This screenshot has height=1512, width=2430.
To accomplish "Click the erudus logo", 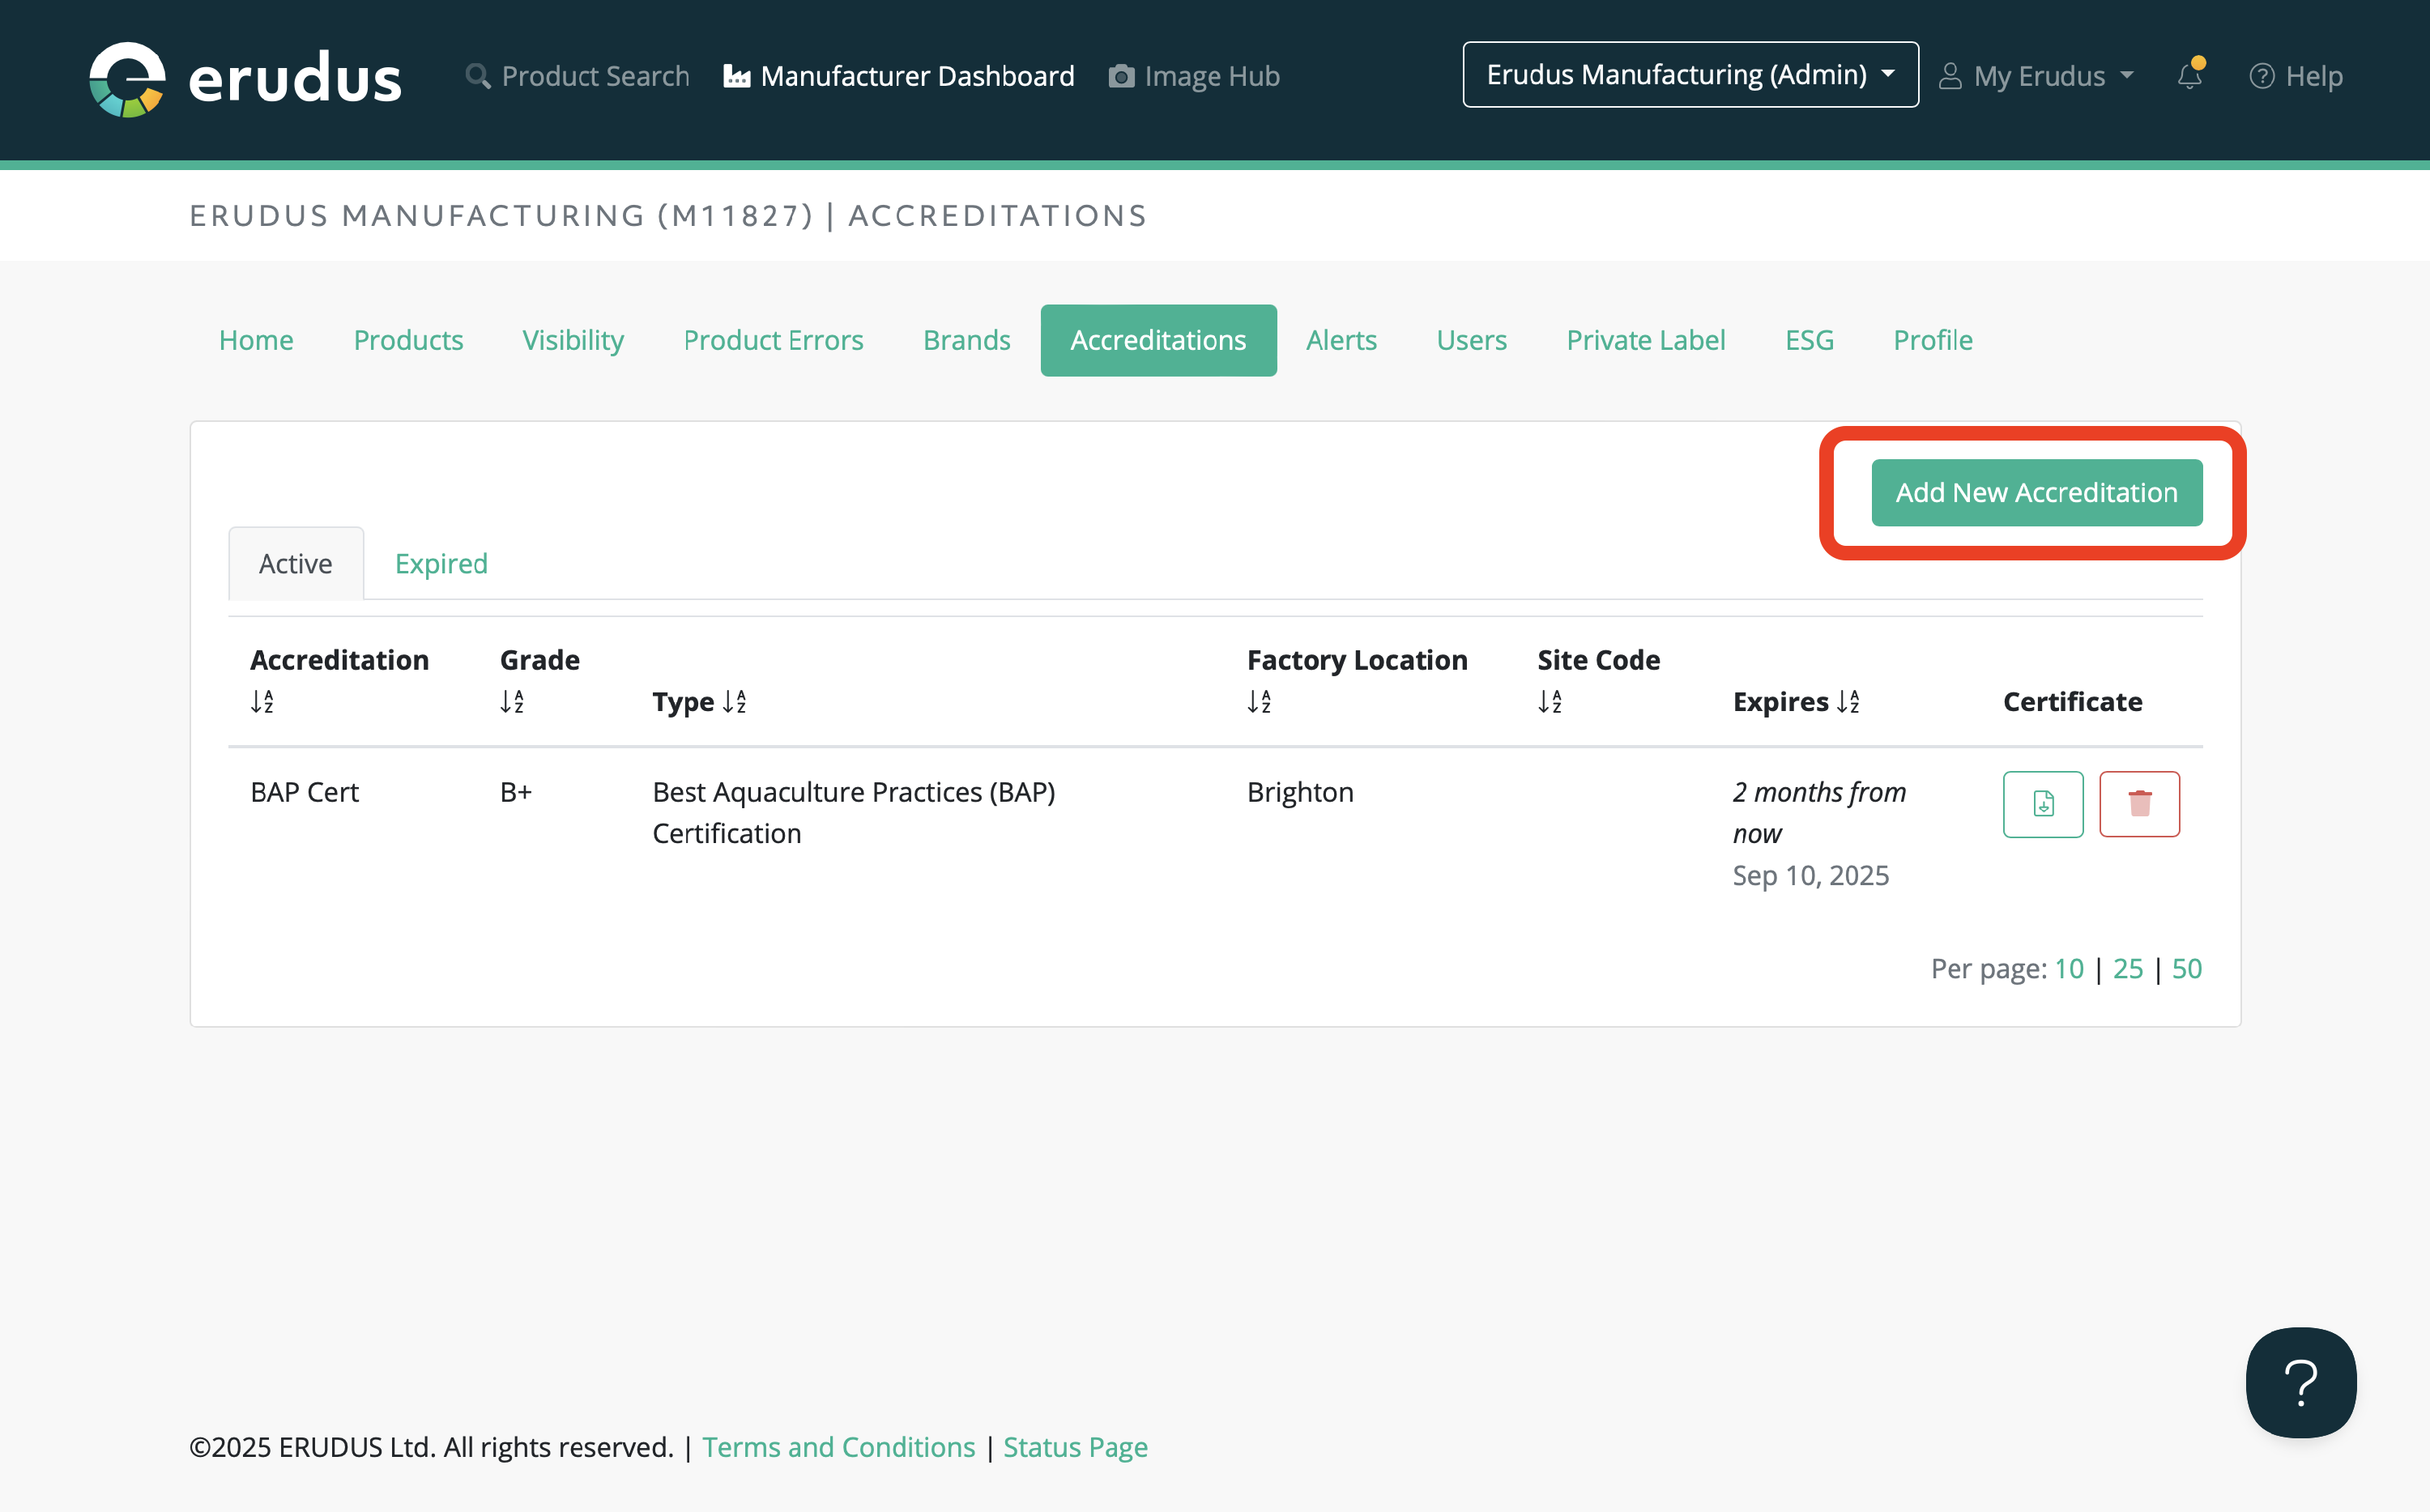I will click(245, 78).
